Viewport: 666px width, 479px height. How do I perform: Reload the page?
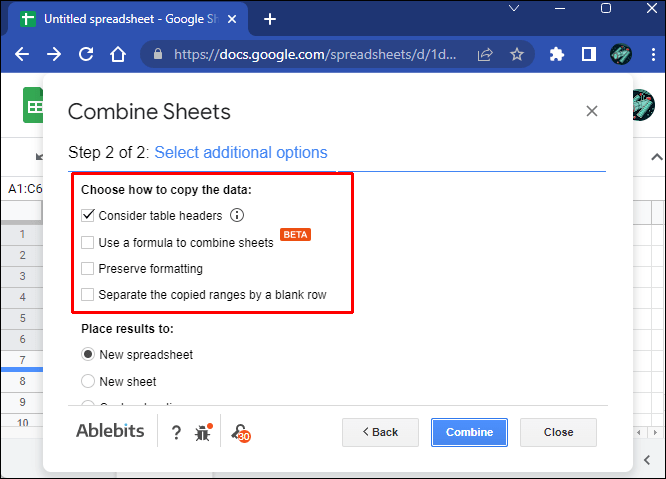coord(85,54)
